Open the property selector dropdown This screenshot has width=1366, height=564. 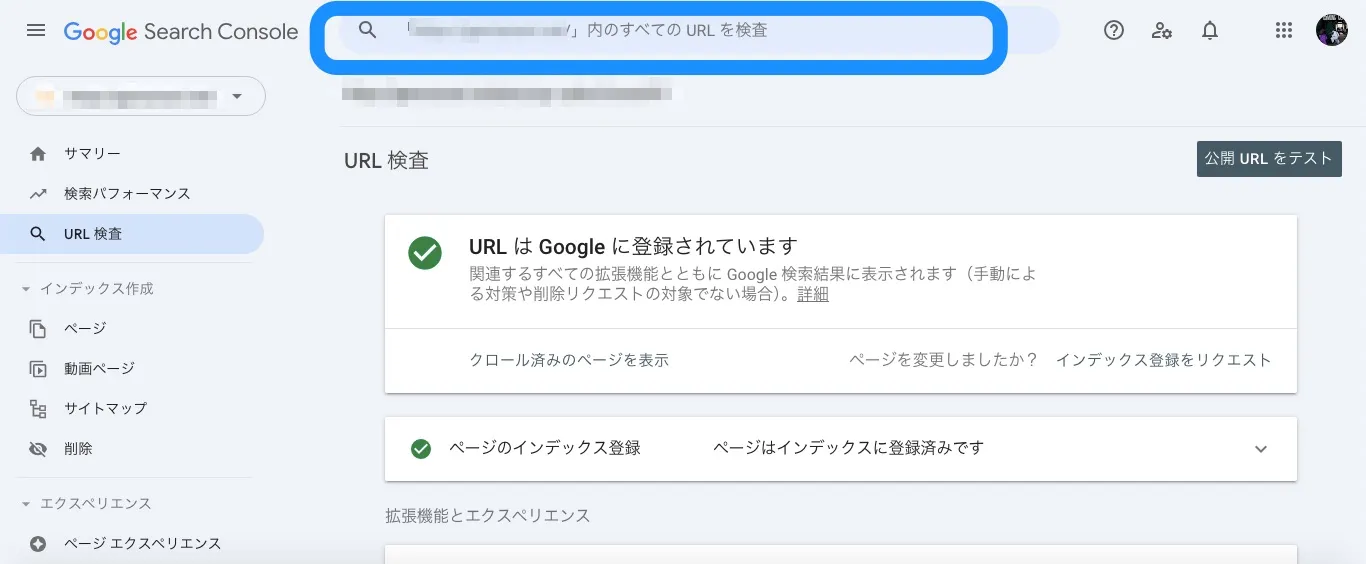141,96
